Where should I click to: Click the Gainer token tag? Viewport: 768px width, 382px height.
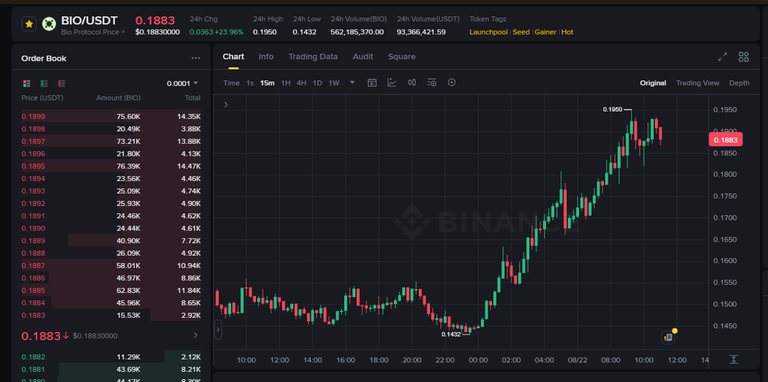[x=545, y=32]
